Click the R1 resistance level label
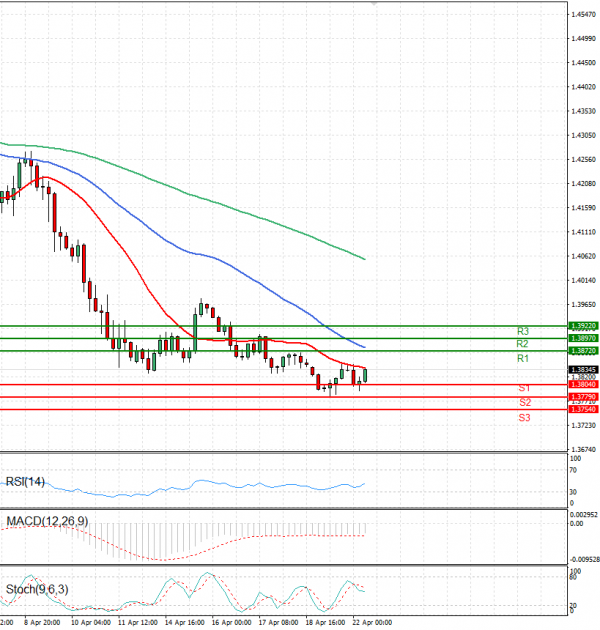 (x=522, y=358)
